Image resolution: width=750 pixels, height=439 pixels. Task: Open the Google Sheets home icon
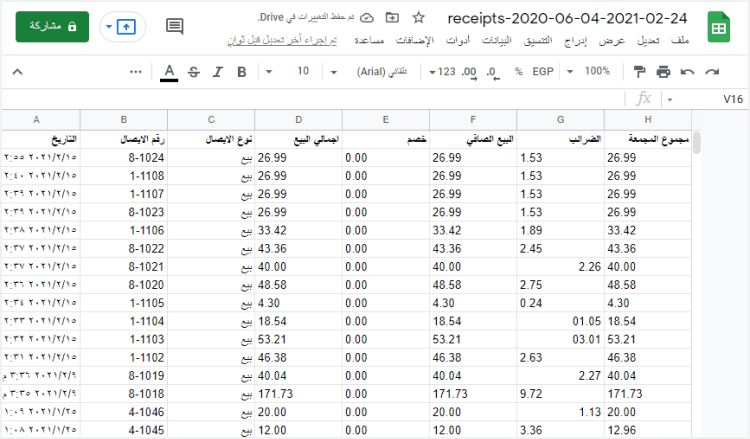point(718,28)
